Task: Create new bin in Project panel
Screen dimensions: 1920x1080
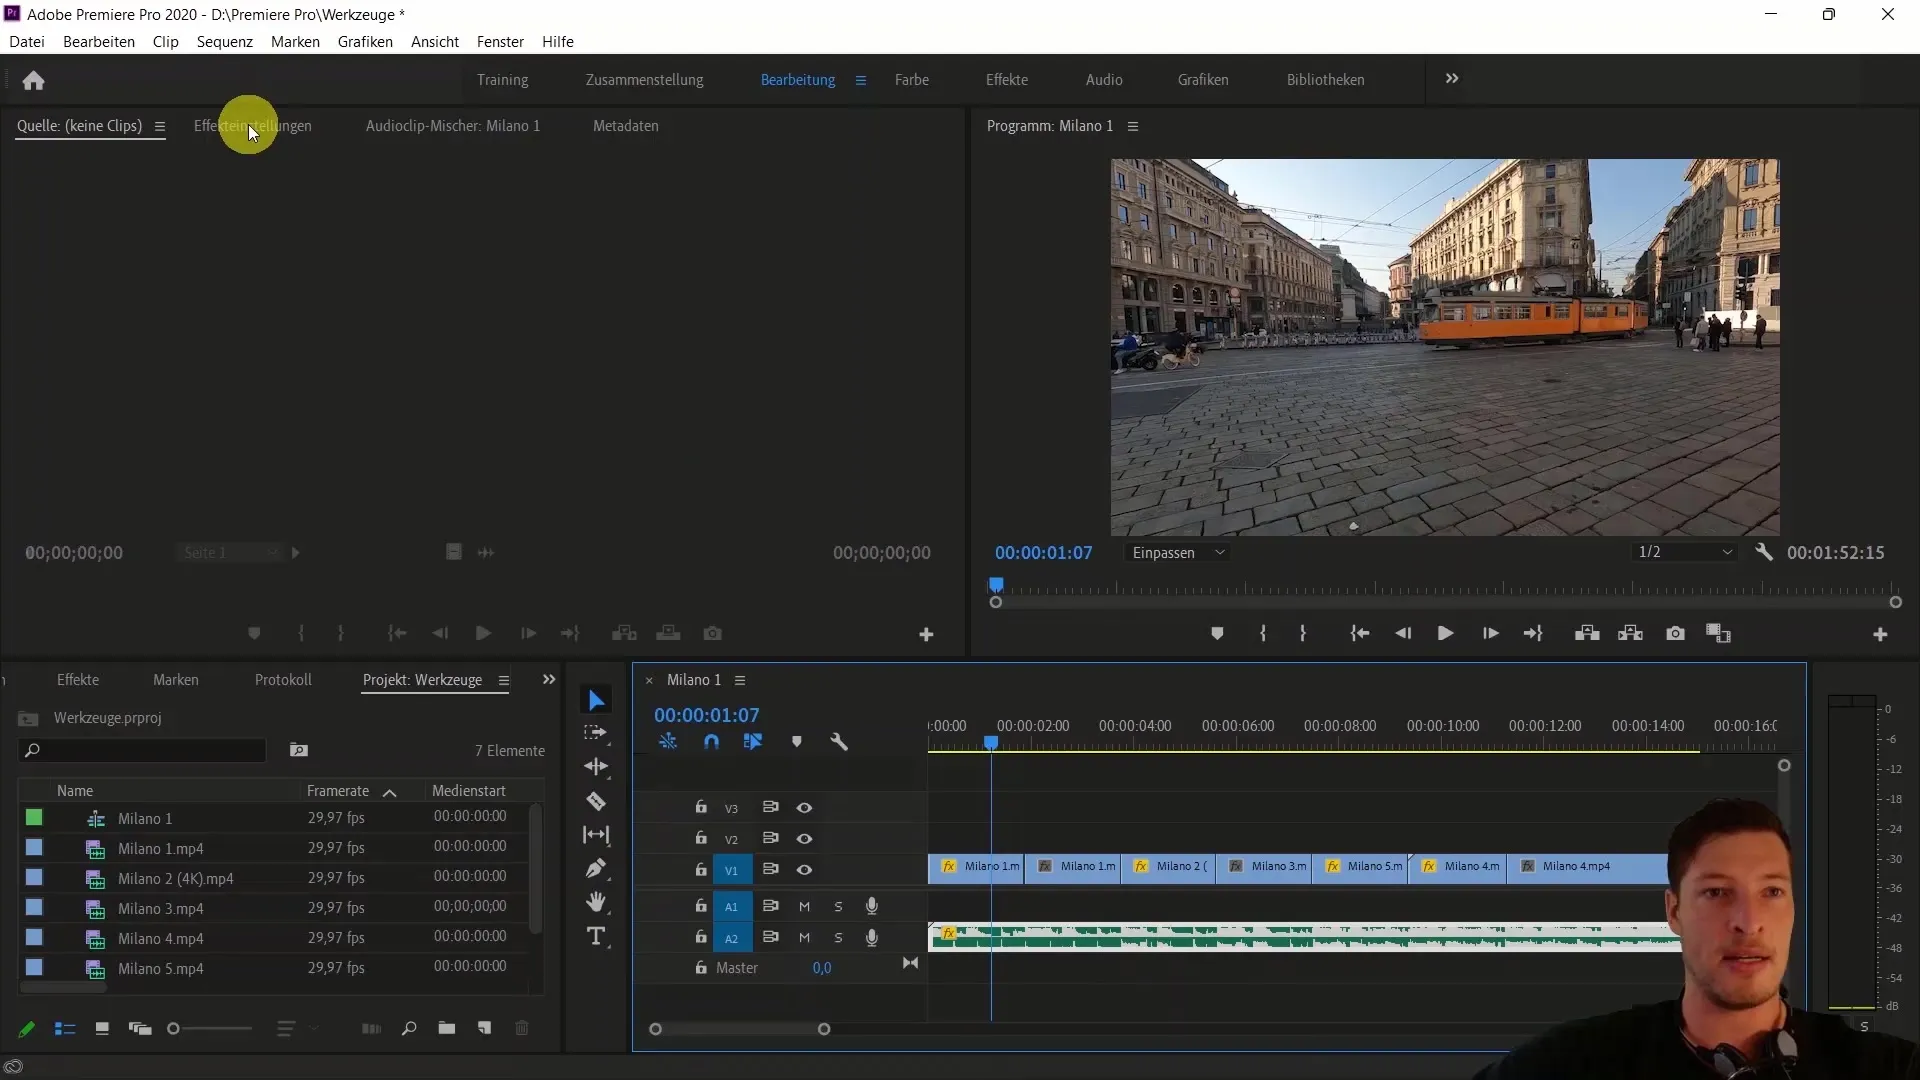Action: [x=446, y=1028]
